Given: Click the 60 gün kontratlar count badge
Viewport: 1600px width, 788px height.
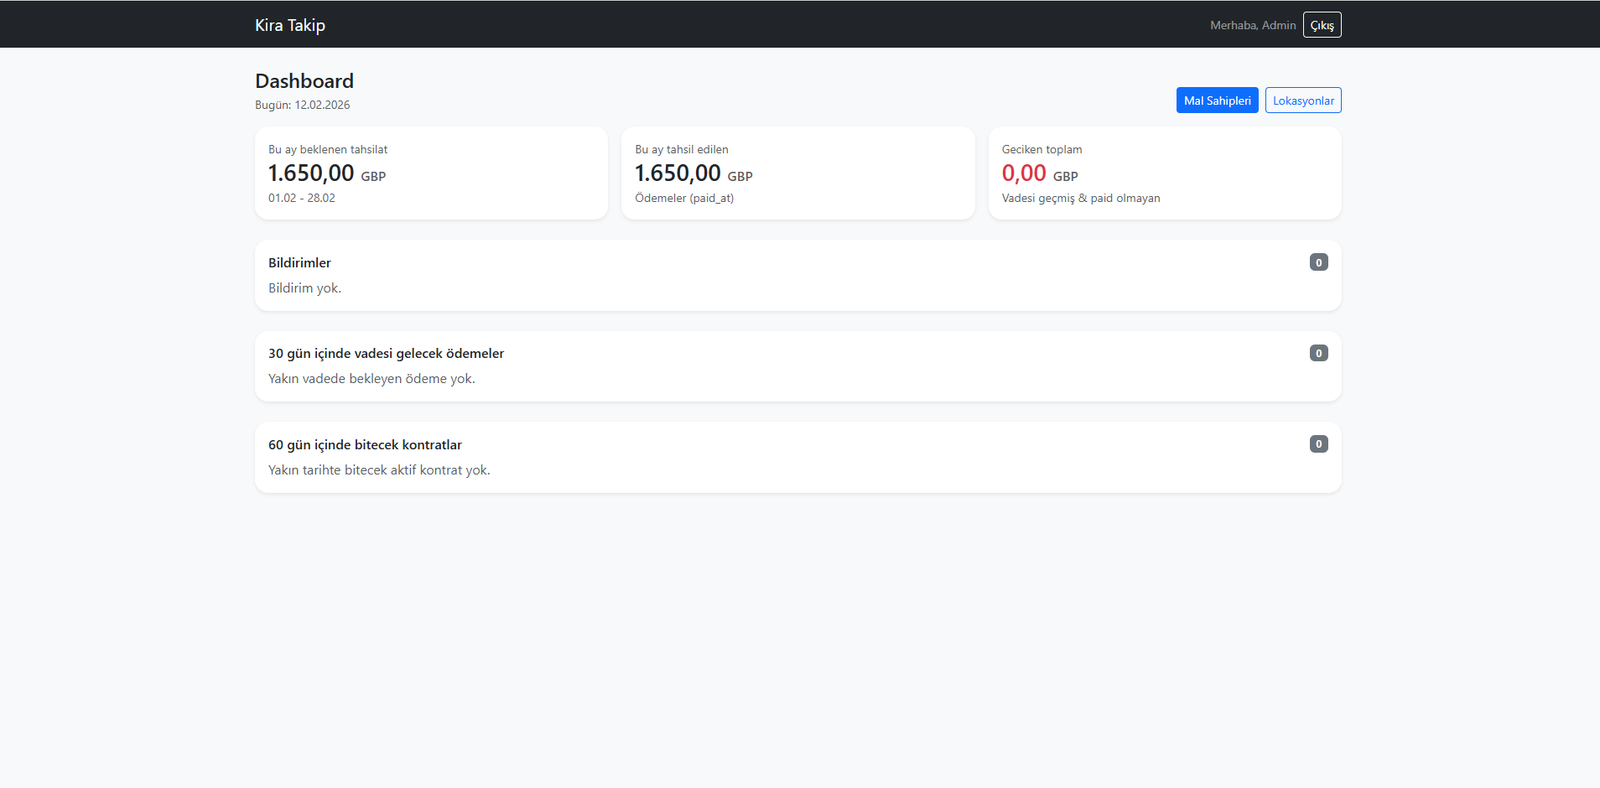Looking at the screenshot, I should (x=1318, y=444).
